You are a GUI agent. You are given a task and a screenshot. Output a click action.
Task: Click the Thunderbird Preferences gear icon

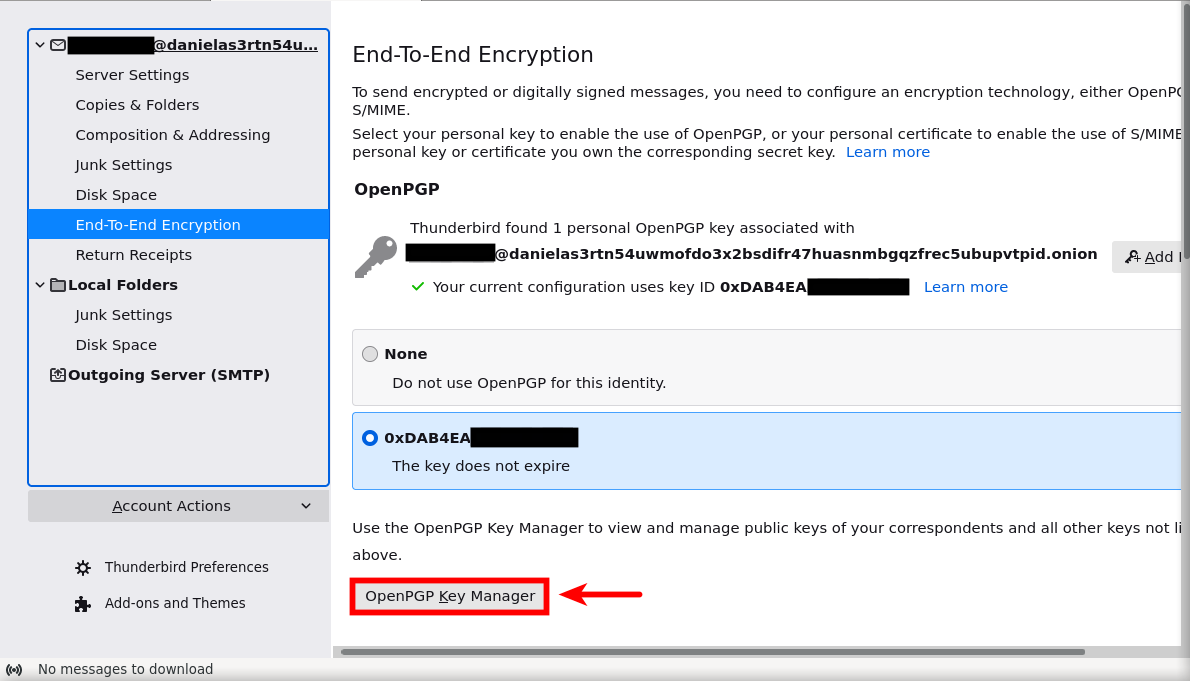point(83,568)
